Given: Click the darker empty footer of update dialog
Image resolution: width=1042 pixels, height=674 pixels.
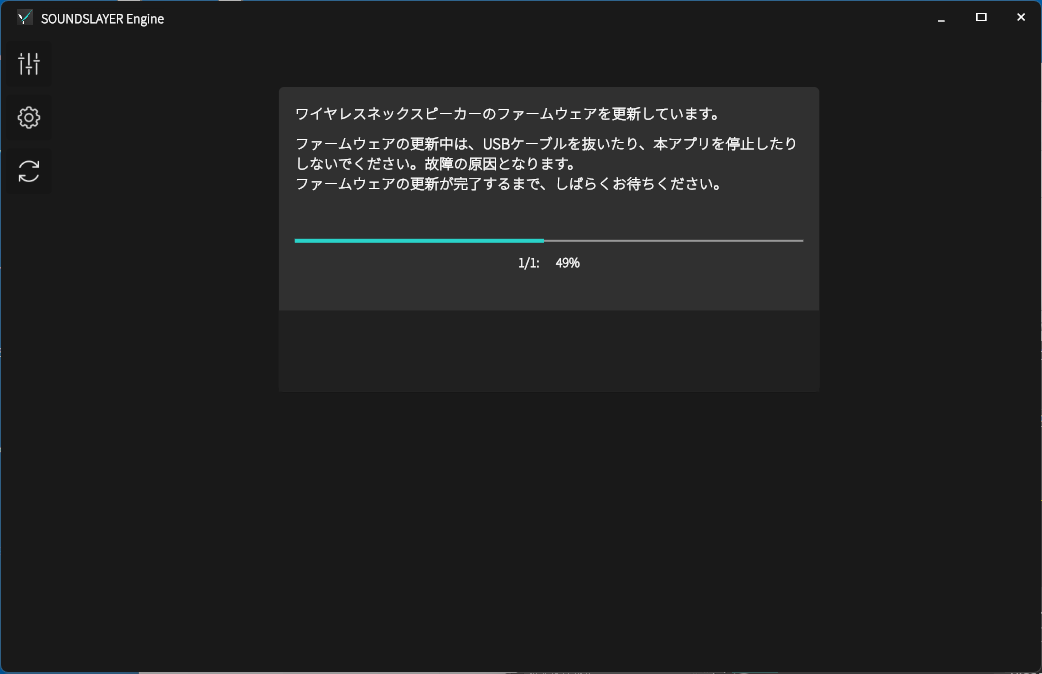Looking at the screenshot, I should [x=548, y=351].
